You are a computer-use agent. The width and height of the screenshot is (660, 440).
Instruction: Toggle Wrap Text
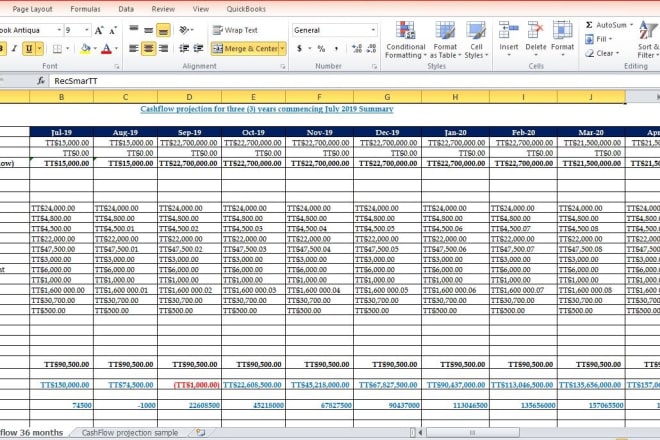[x=235, y=30]
